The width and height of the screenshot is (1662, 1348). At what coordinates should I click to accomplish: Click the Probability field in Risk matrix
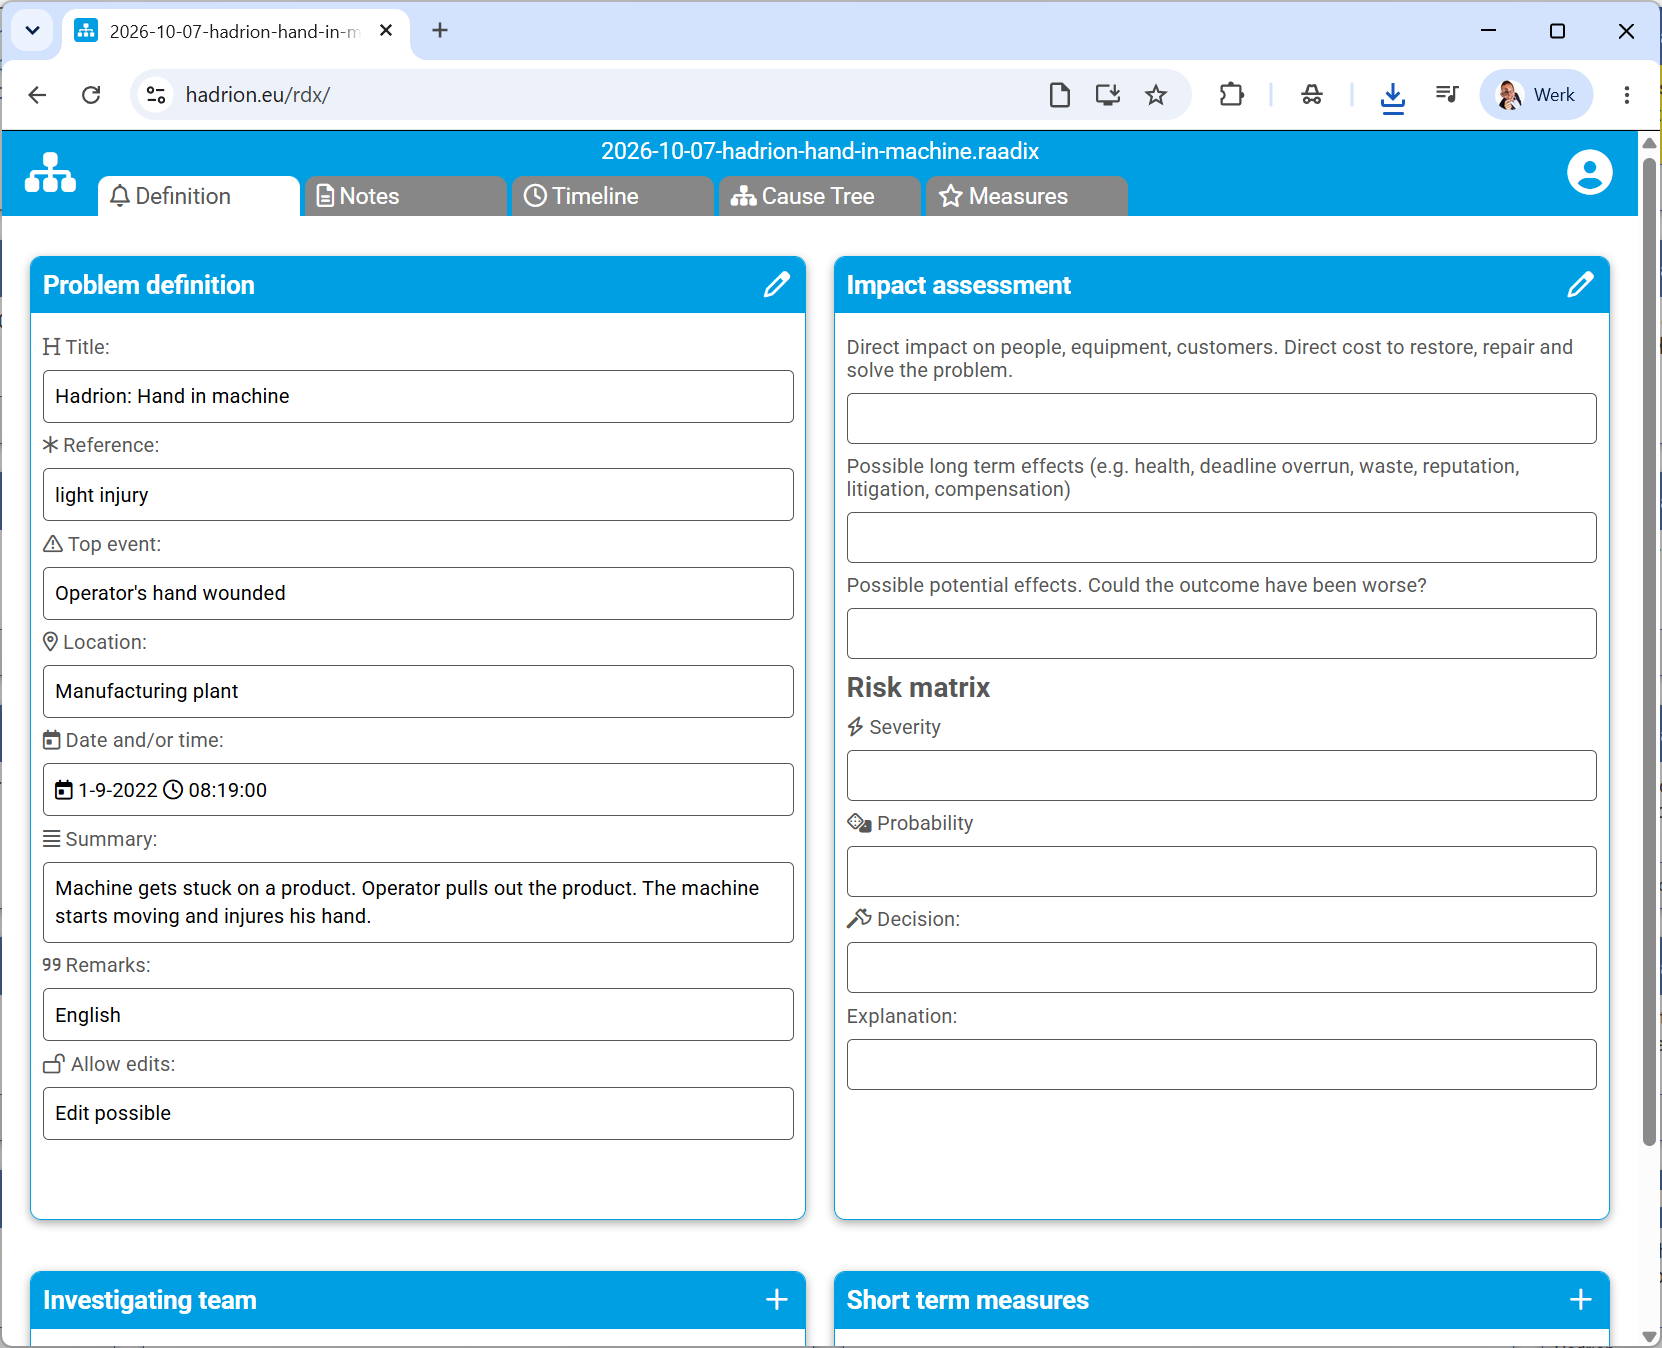[1221, 871]
